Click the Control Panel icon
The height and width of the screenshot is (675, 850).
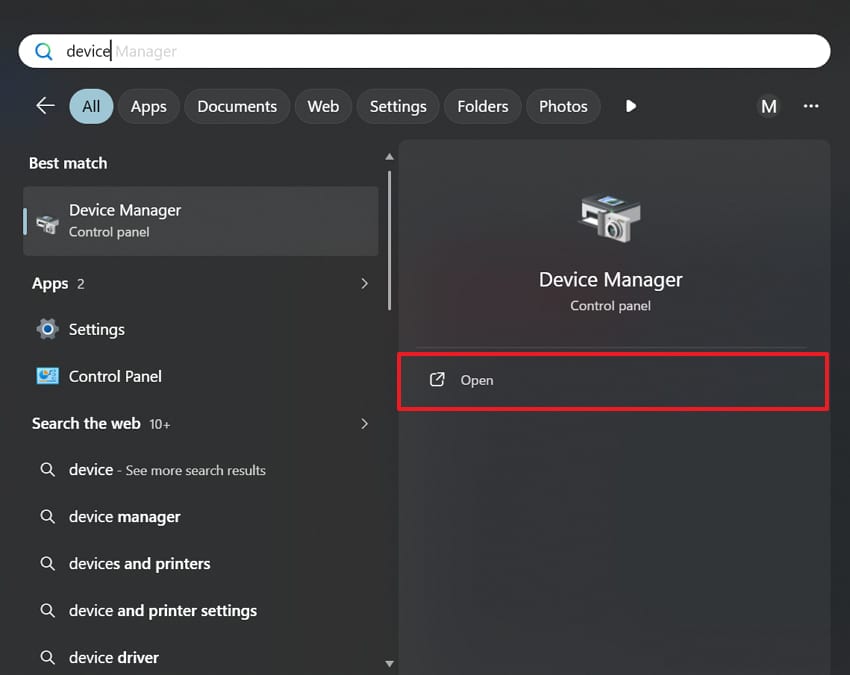47,376
